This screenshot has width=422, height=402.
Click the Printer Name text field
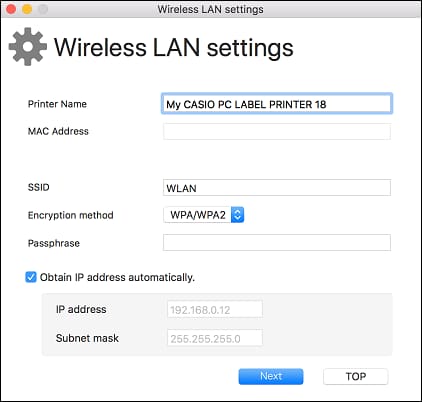click(x=277, y=104)
